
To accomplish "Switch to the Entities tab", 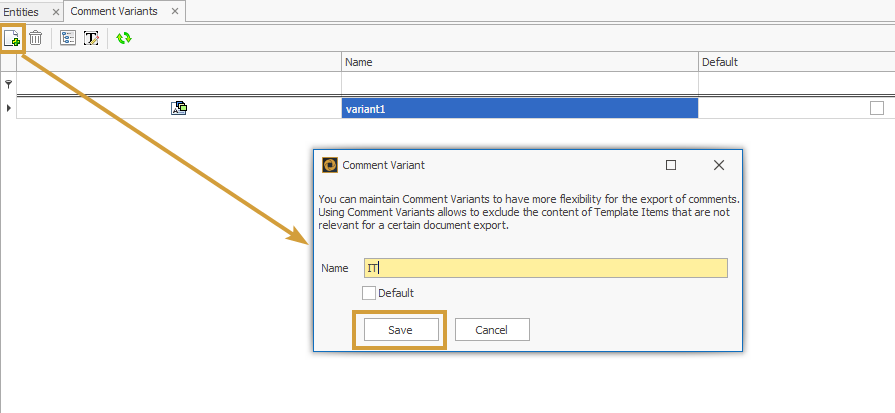I will click(x=21, y=12).
